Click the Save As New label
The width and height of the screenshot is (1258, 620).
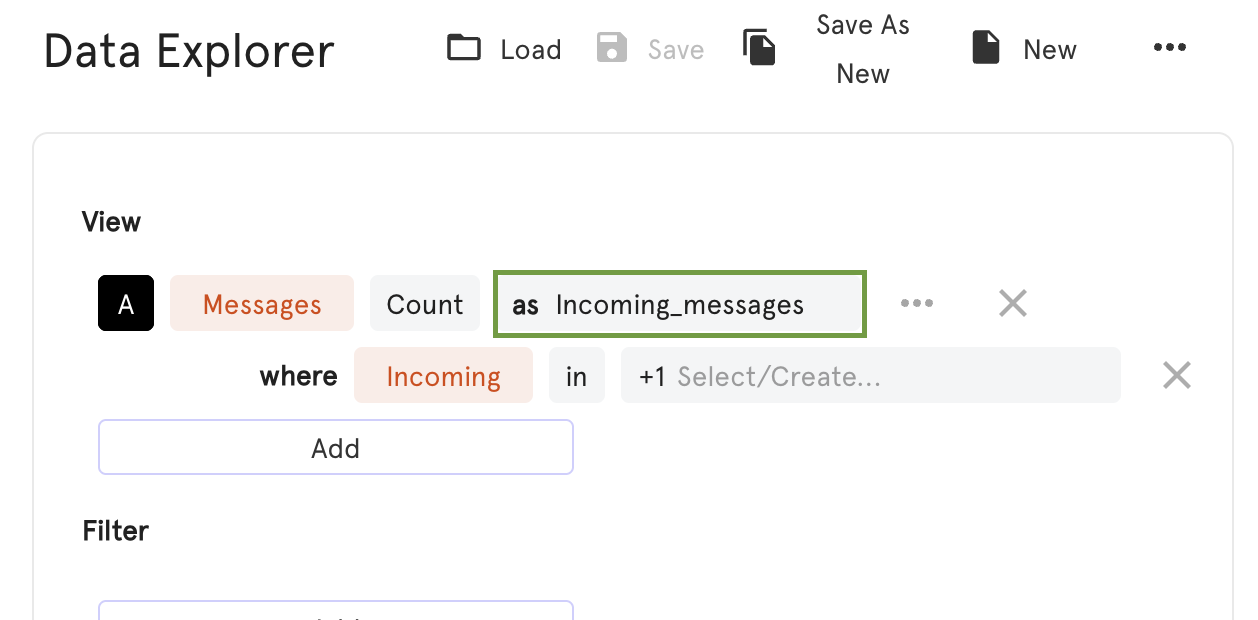(x=863, y=49)
